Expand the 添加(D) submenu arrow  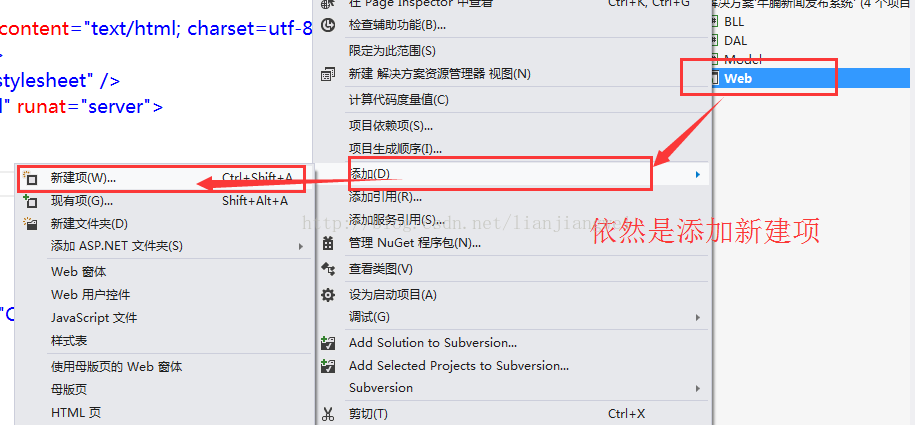pyautogui.click(x=697, y=174)
